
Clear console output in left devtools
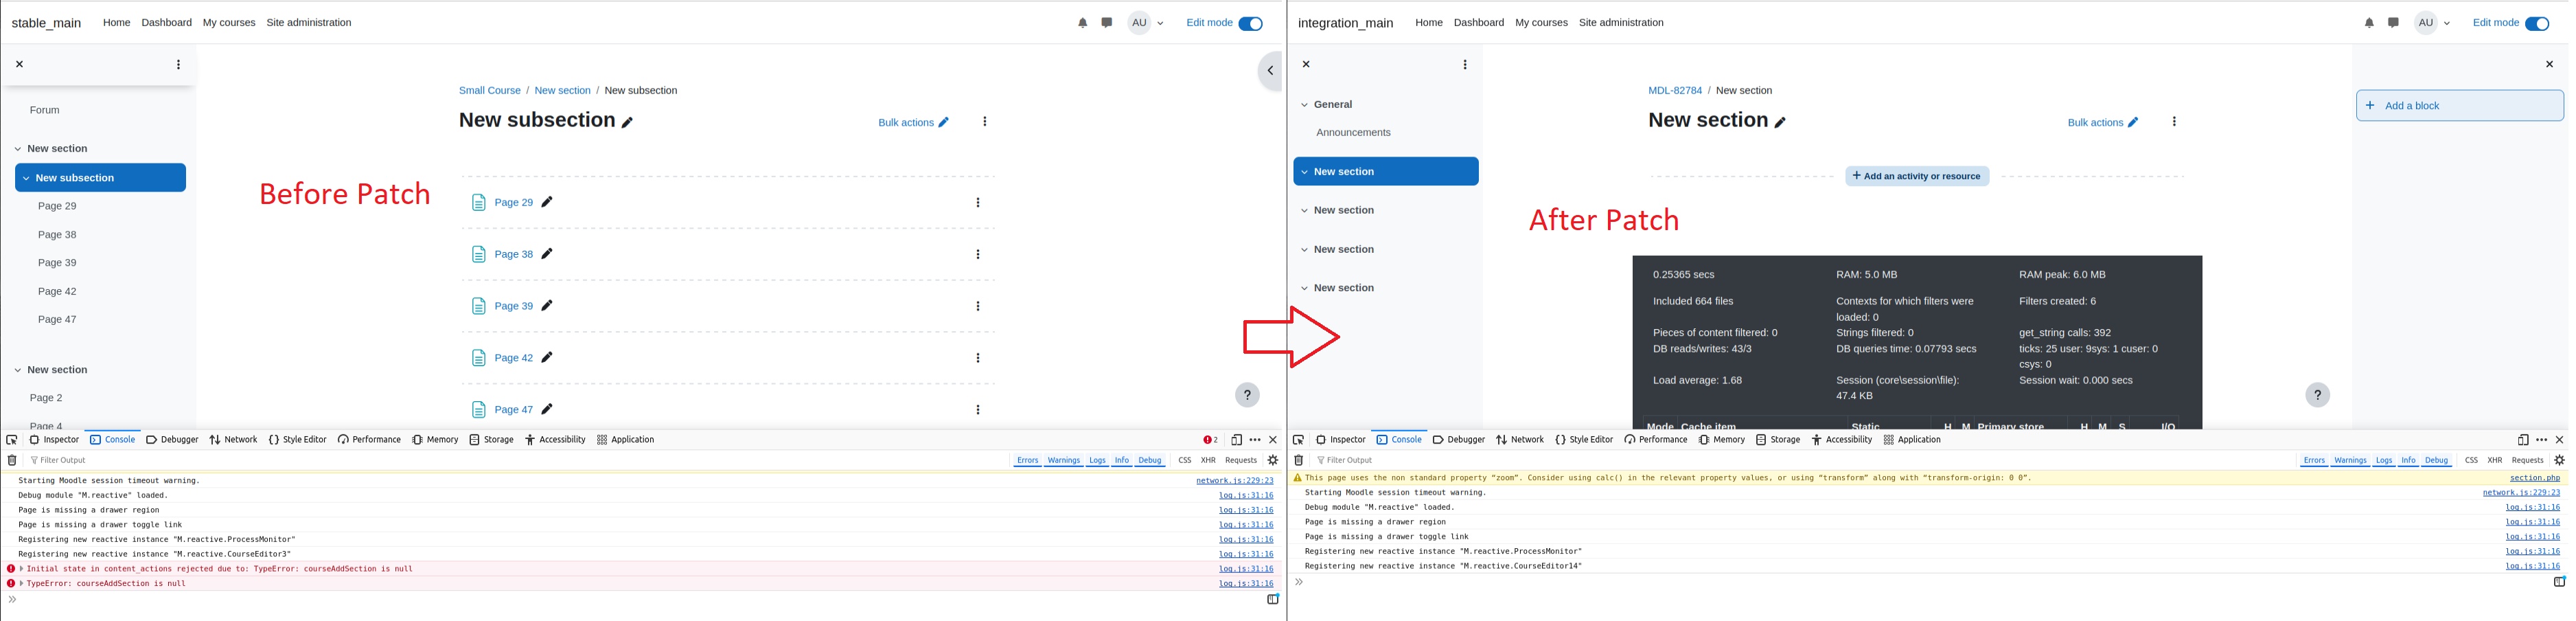coord(12,461)
